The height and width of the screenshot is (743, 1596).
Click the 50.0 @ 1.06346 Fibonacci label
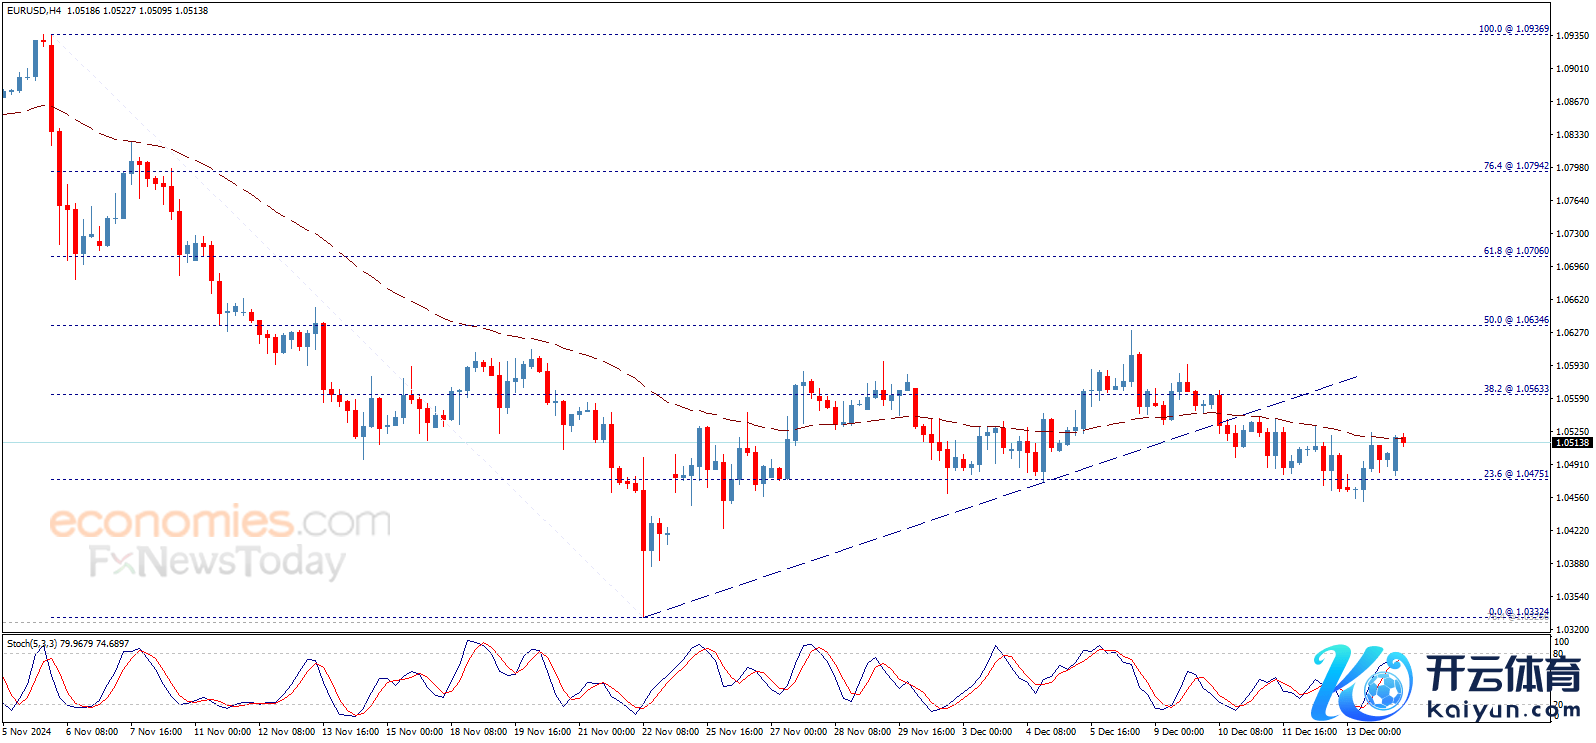point(1515,320)
